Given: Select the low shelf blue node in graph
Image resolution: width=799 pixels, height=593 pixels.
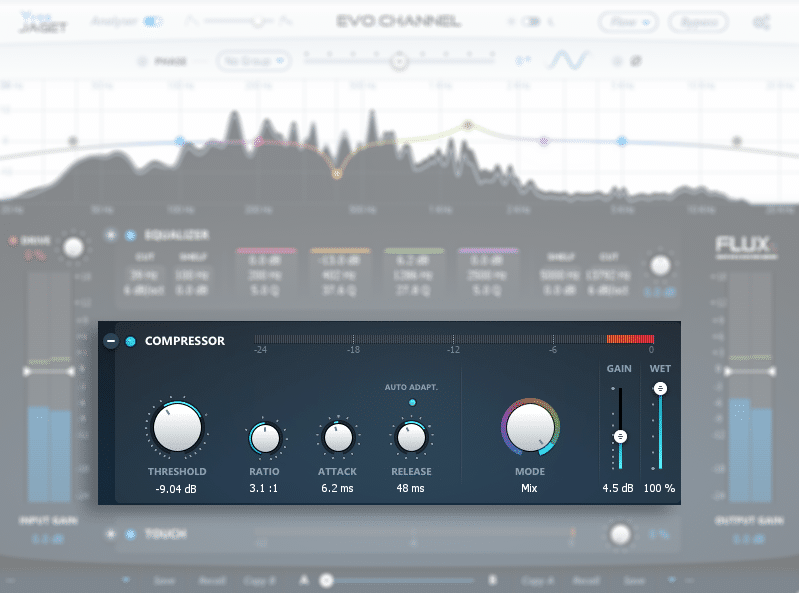Looking at the screenshot, I should 180,141.
